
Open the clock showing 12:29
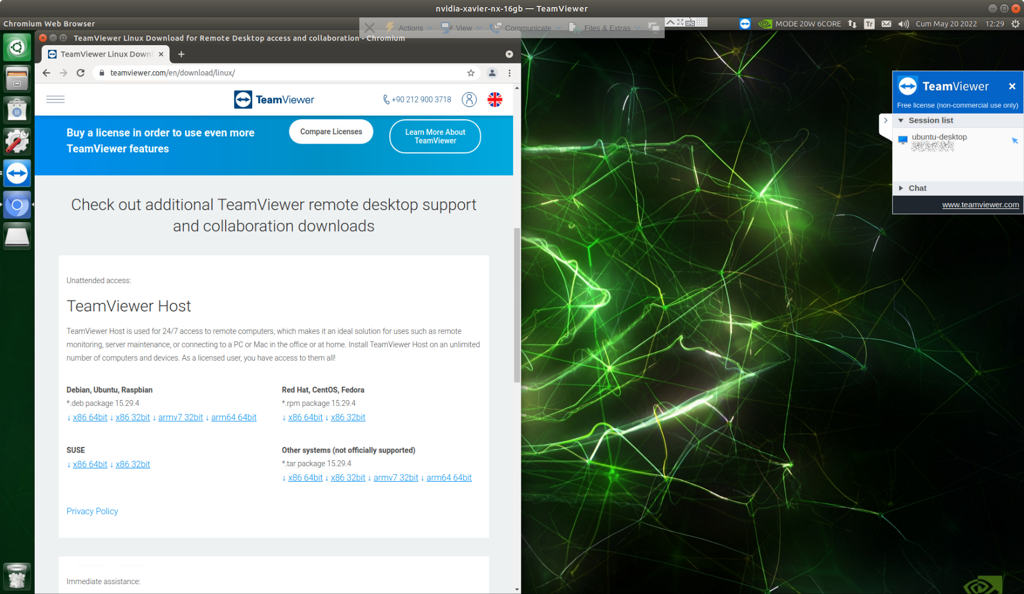(995, 23)
